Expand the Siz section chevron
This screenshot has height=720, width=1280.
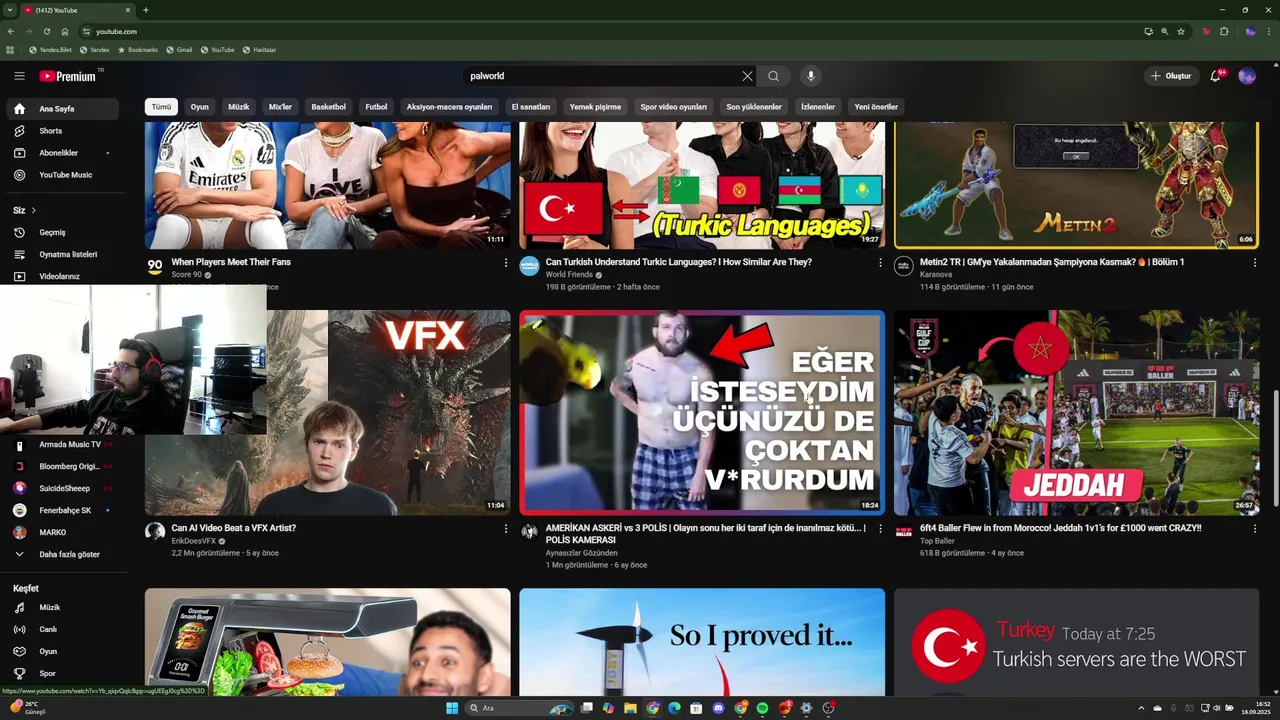coord(33,210)
